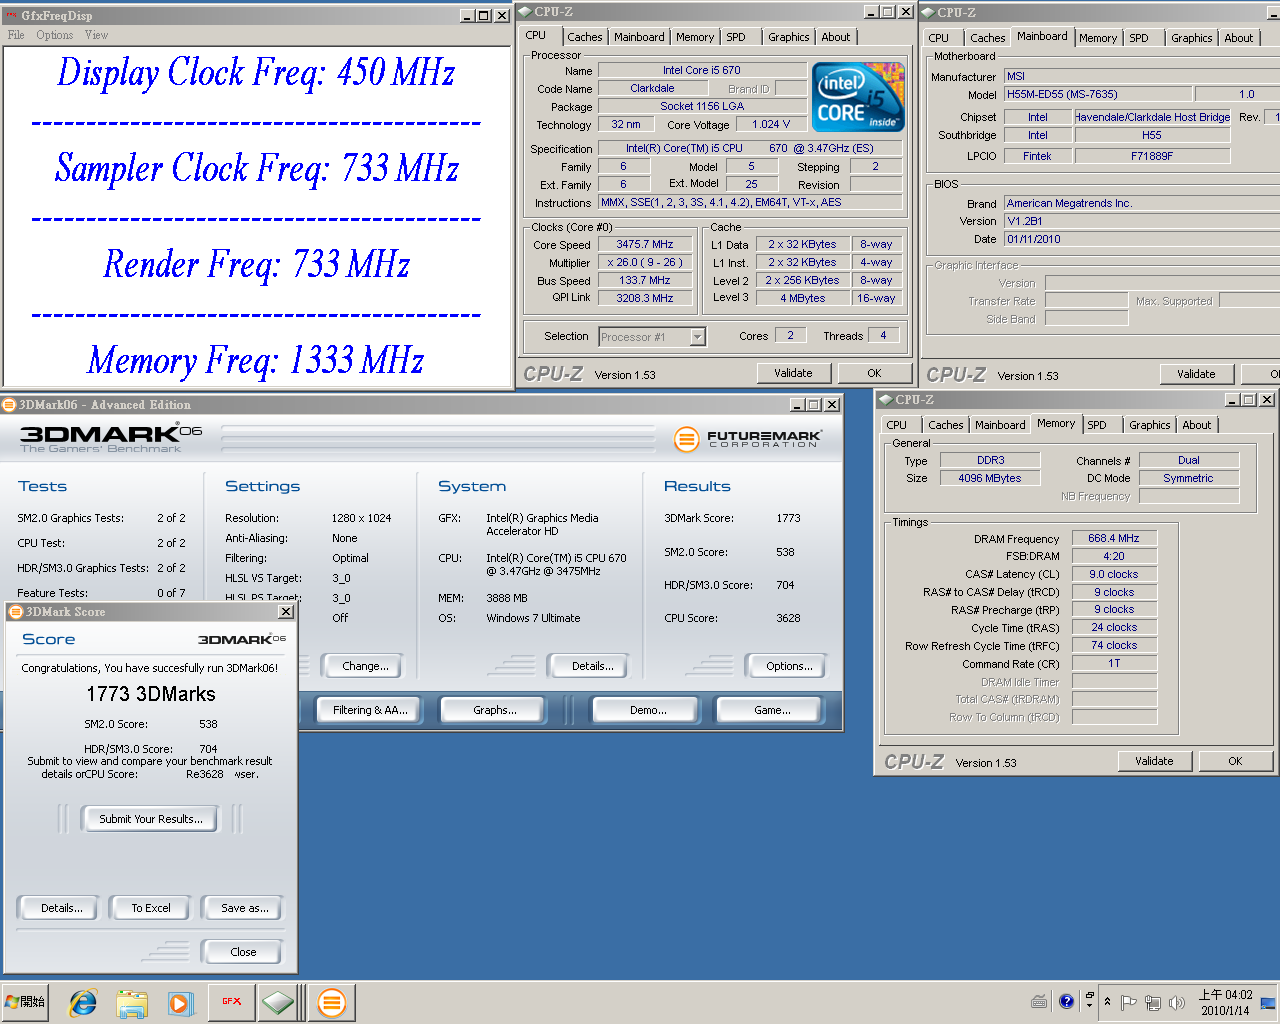
Task: Click the Display Clock Freq: 450 MHz text
Action: coord(256,72)
